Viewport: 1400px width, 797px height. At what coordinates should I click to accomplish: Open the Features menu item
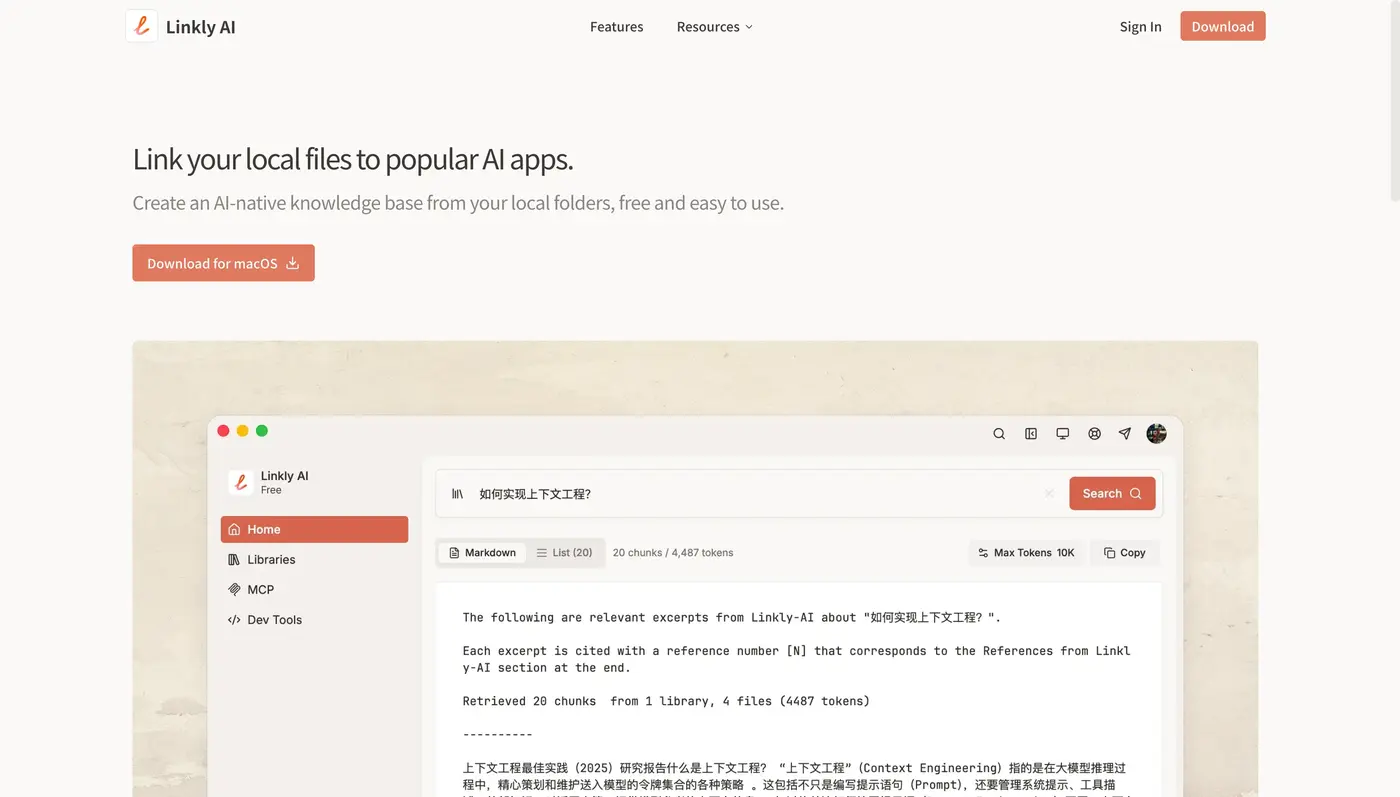point(616,26)
